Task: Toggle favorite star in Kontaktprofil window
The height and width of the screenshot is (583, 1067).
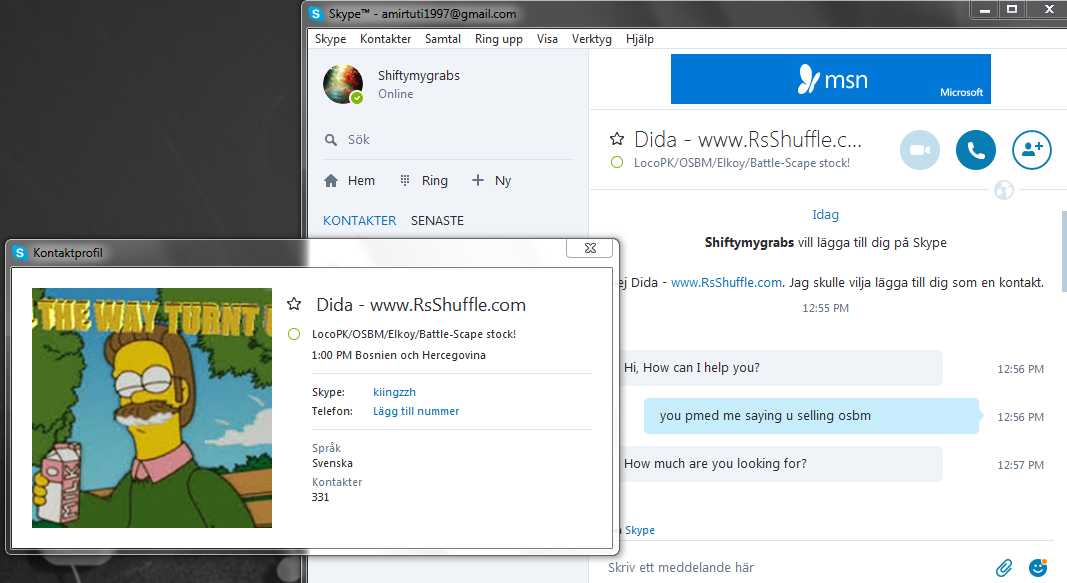Action: point(294,303)
